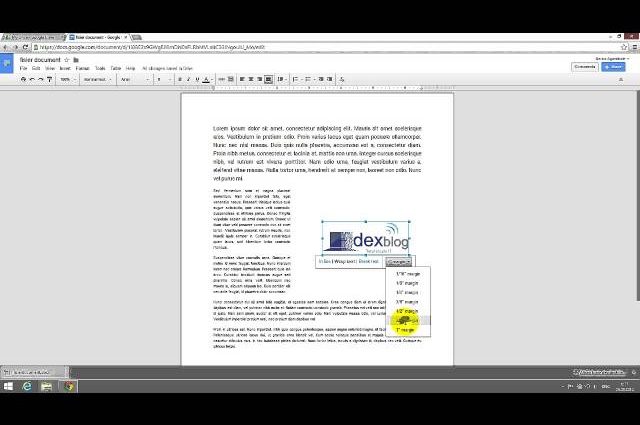Click the numbered list icon

pyautogui.click(x=297, y=79)
